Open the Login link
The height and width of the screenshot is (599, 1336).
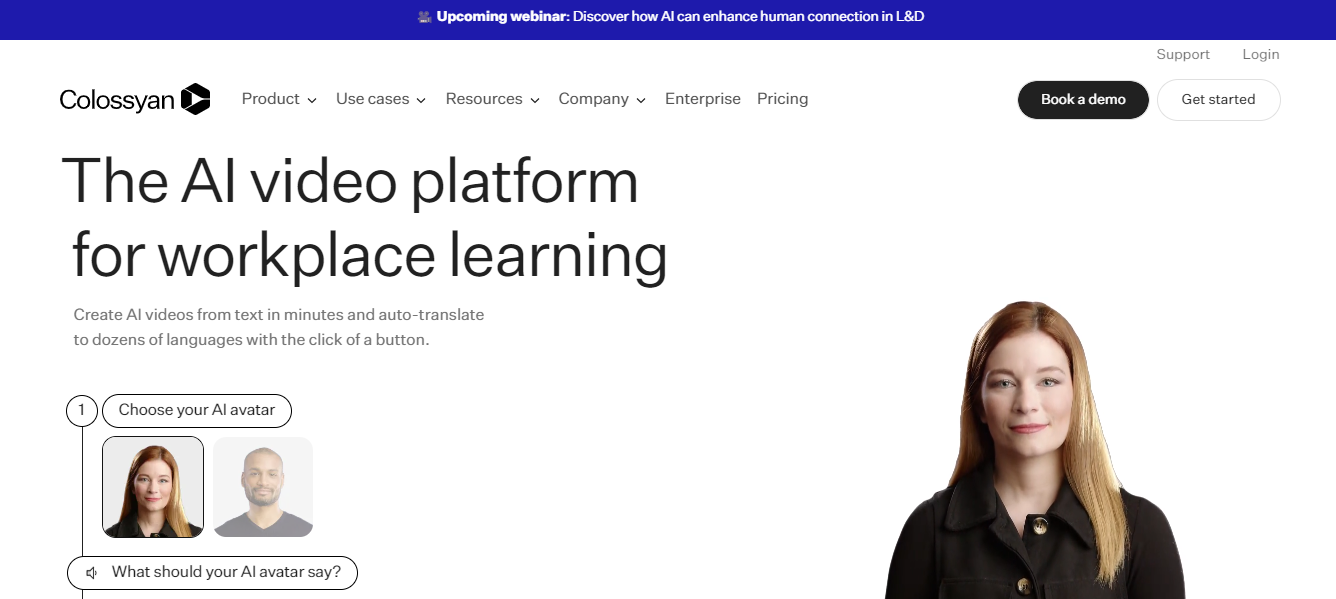pyautogui.click(x=1261, y=55)
